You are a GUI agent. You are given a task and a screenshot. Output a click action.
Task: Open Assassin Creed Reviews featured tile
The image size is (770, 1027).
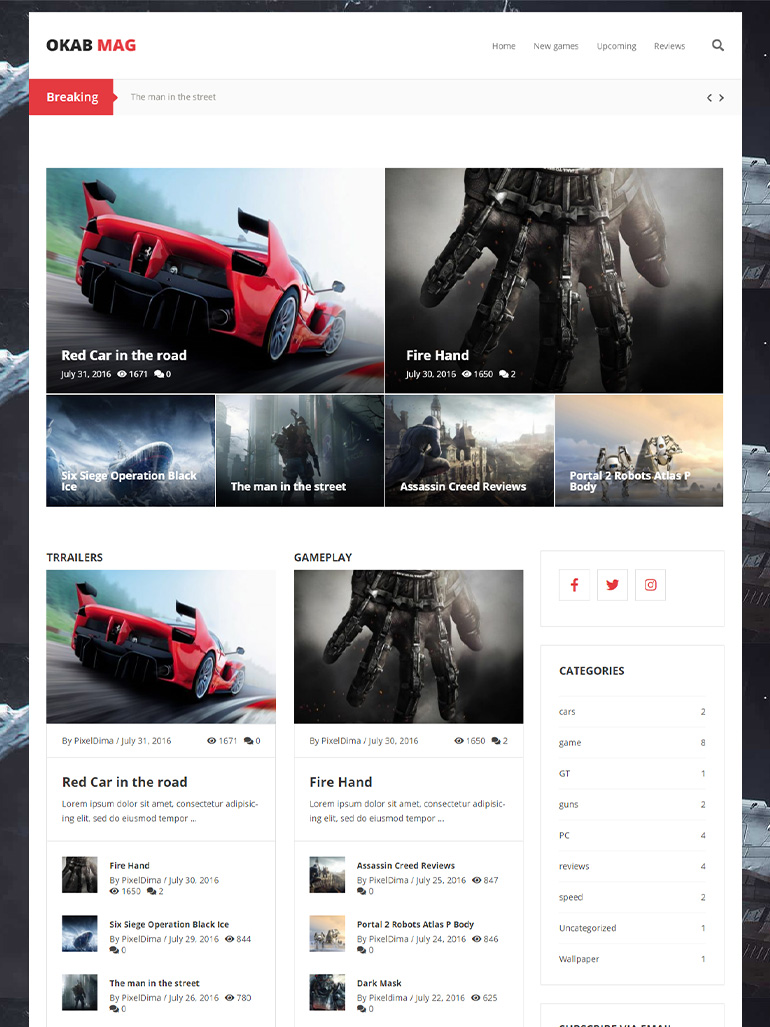(469, 451)
